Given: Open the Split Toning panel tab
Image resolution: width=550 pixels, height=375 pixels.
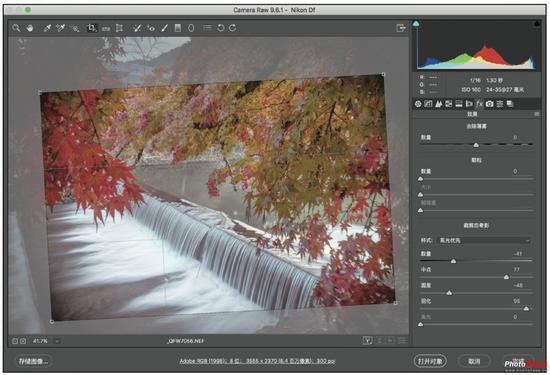Looking at the screenshot, I should pyautogui.click(x=459, y=104).
